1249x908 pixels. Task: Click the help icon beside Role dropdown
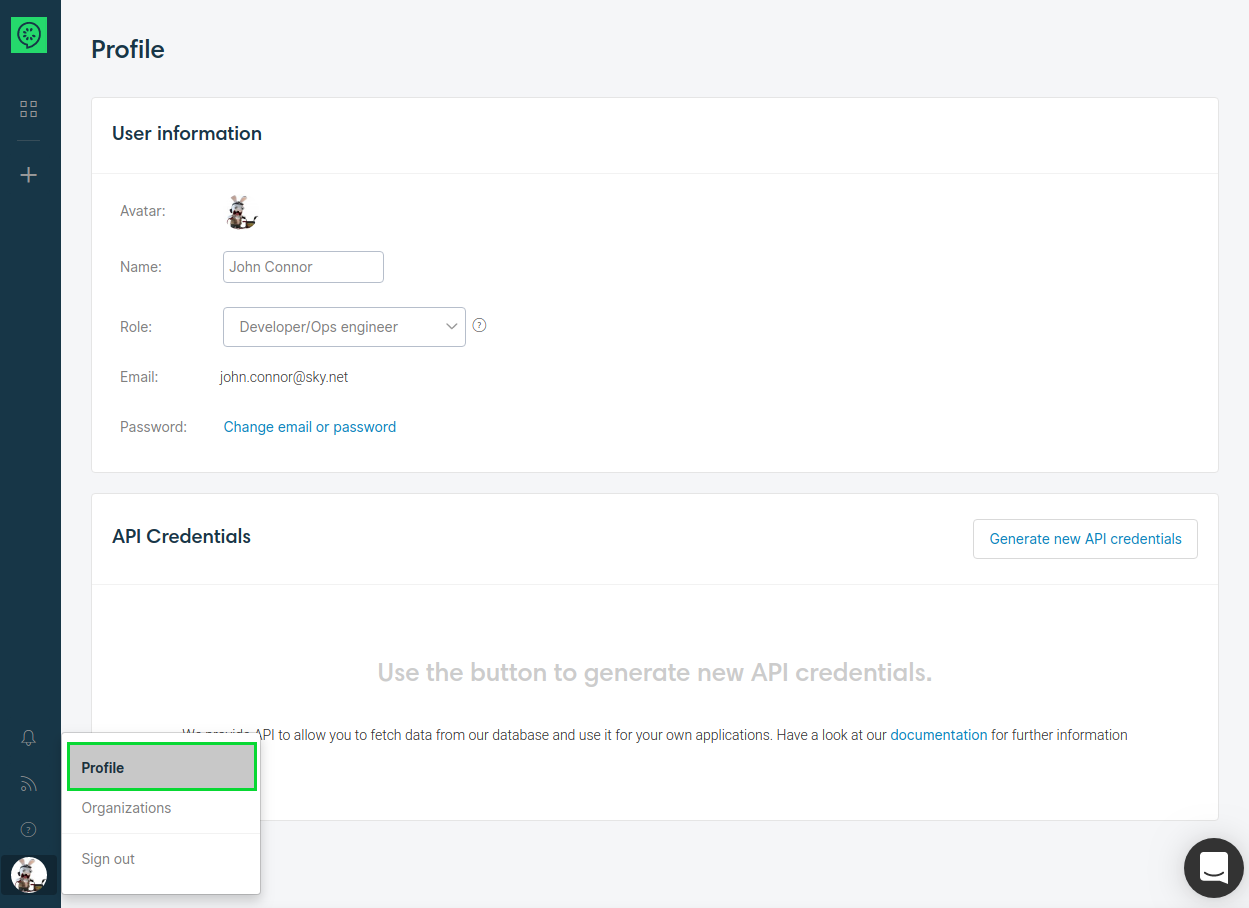point(479,325)
